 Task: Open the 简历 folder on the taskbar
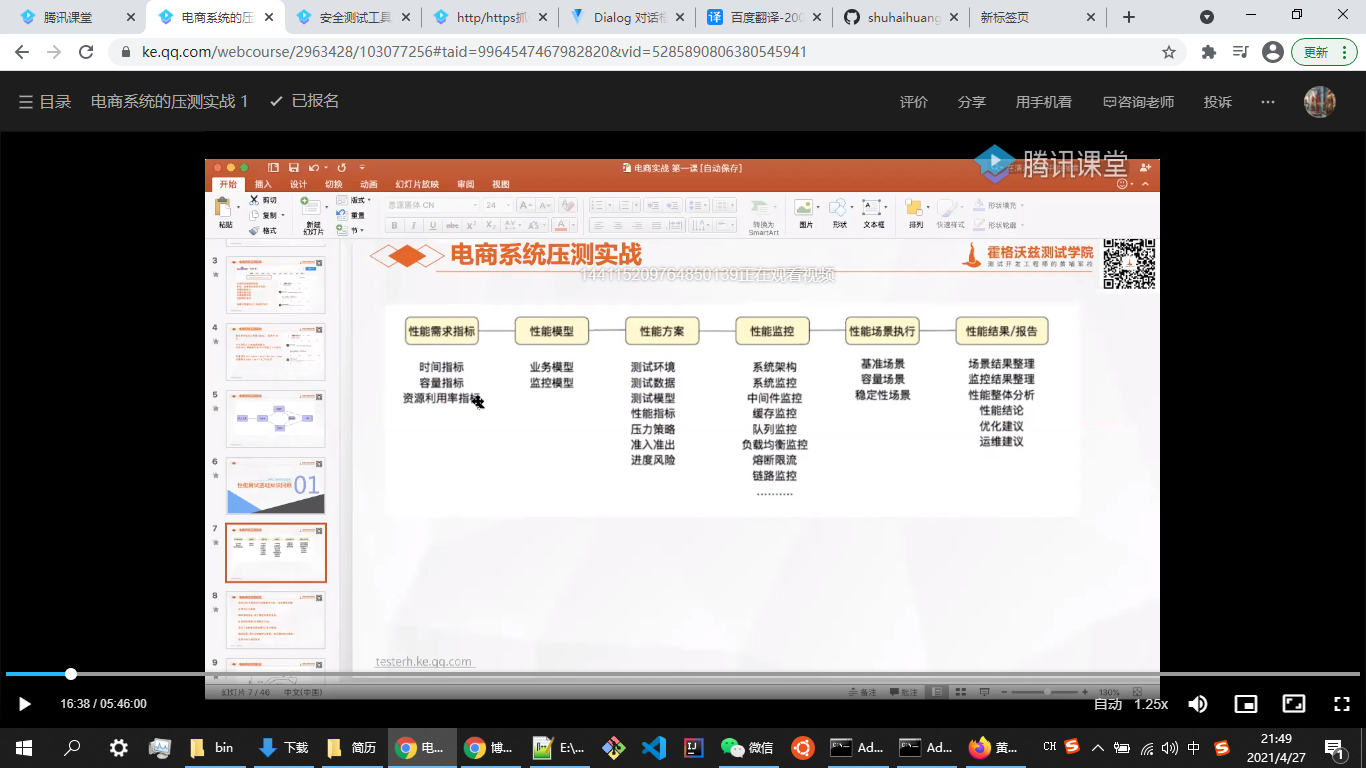pos(352,747)
